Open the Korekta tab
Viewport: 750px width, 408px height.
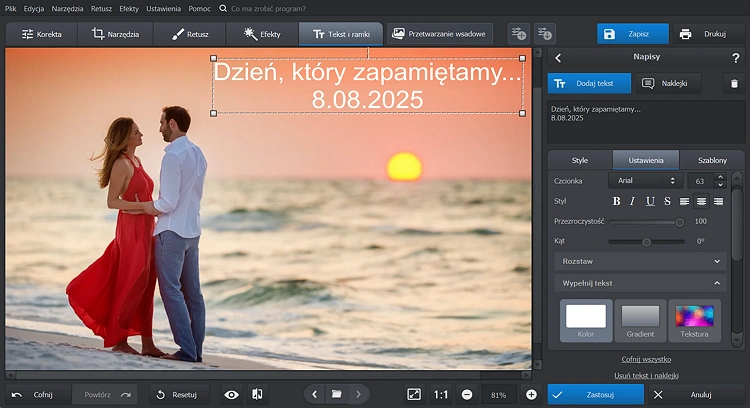[x=42, y=34]
